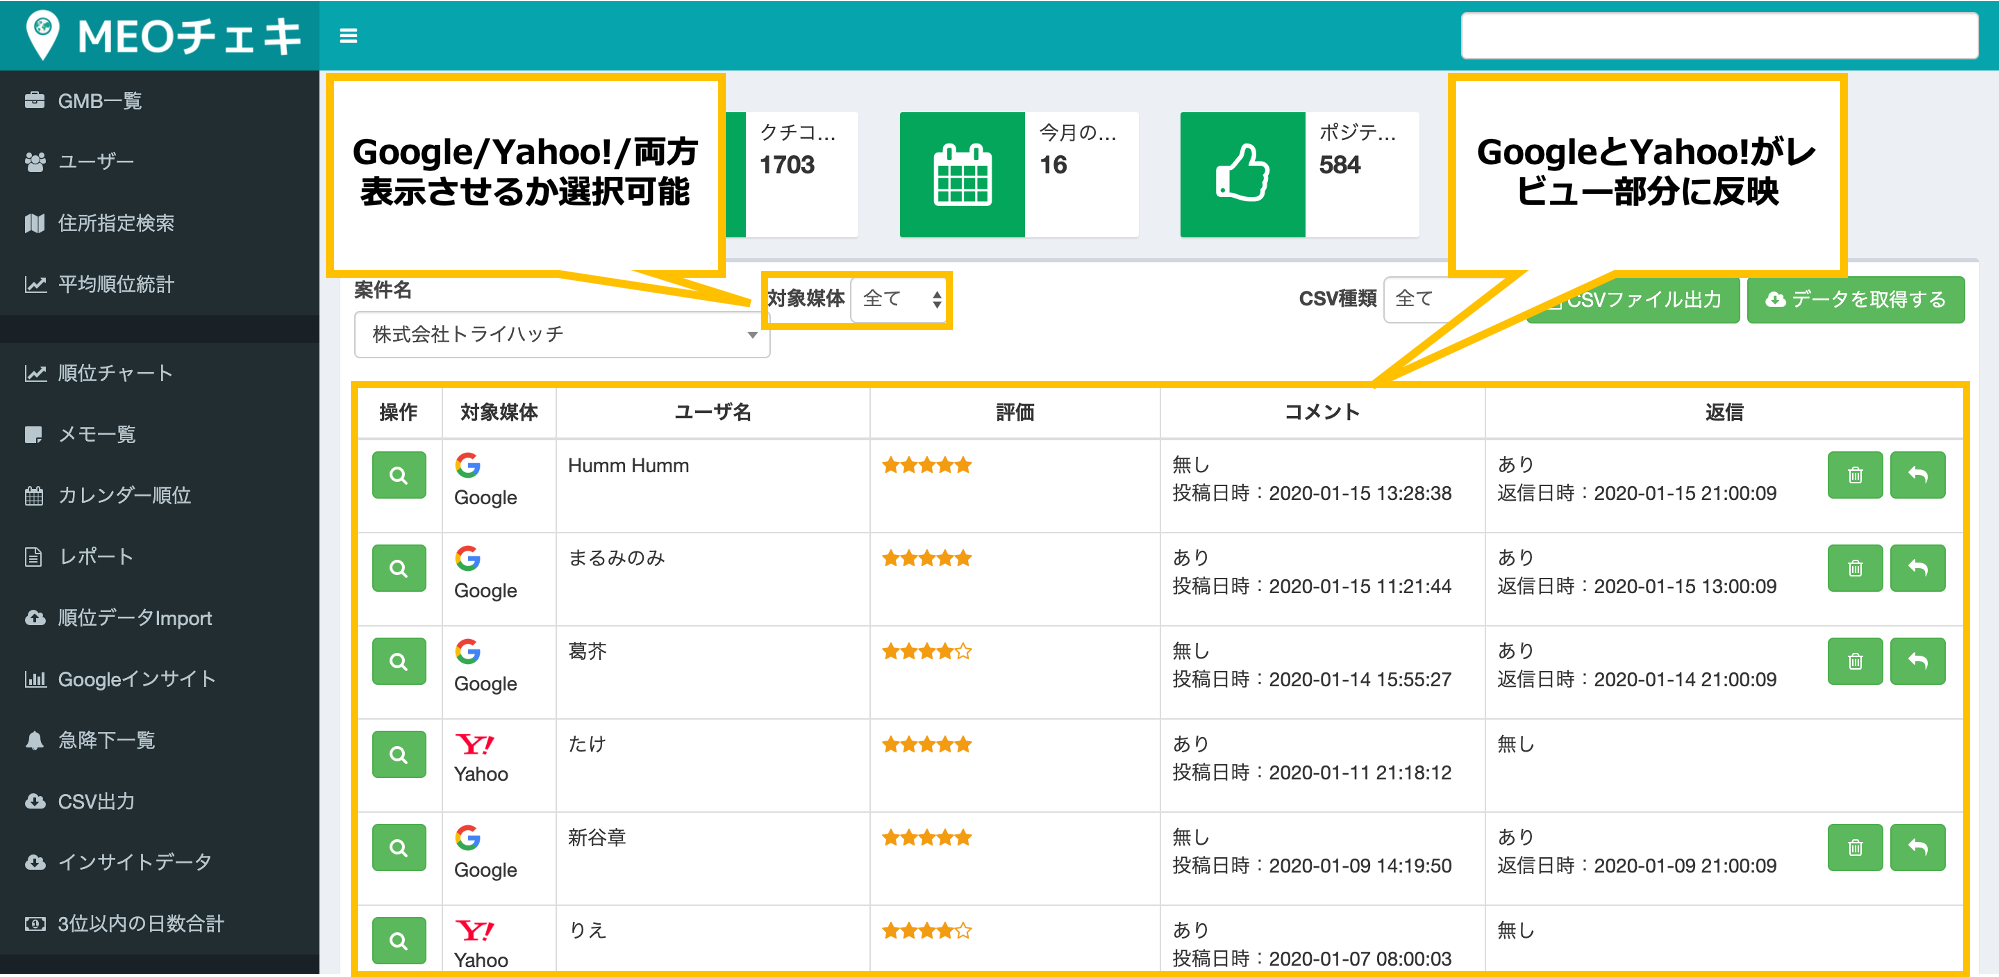Click Google logo in Humm Humm row
The image size is (1999, 977).
468,465
